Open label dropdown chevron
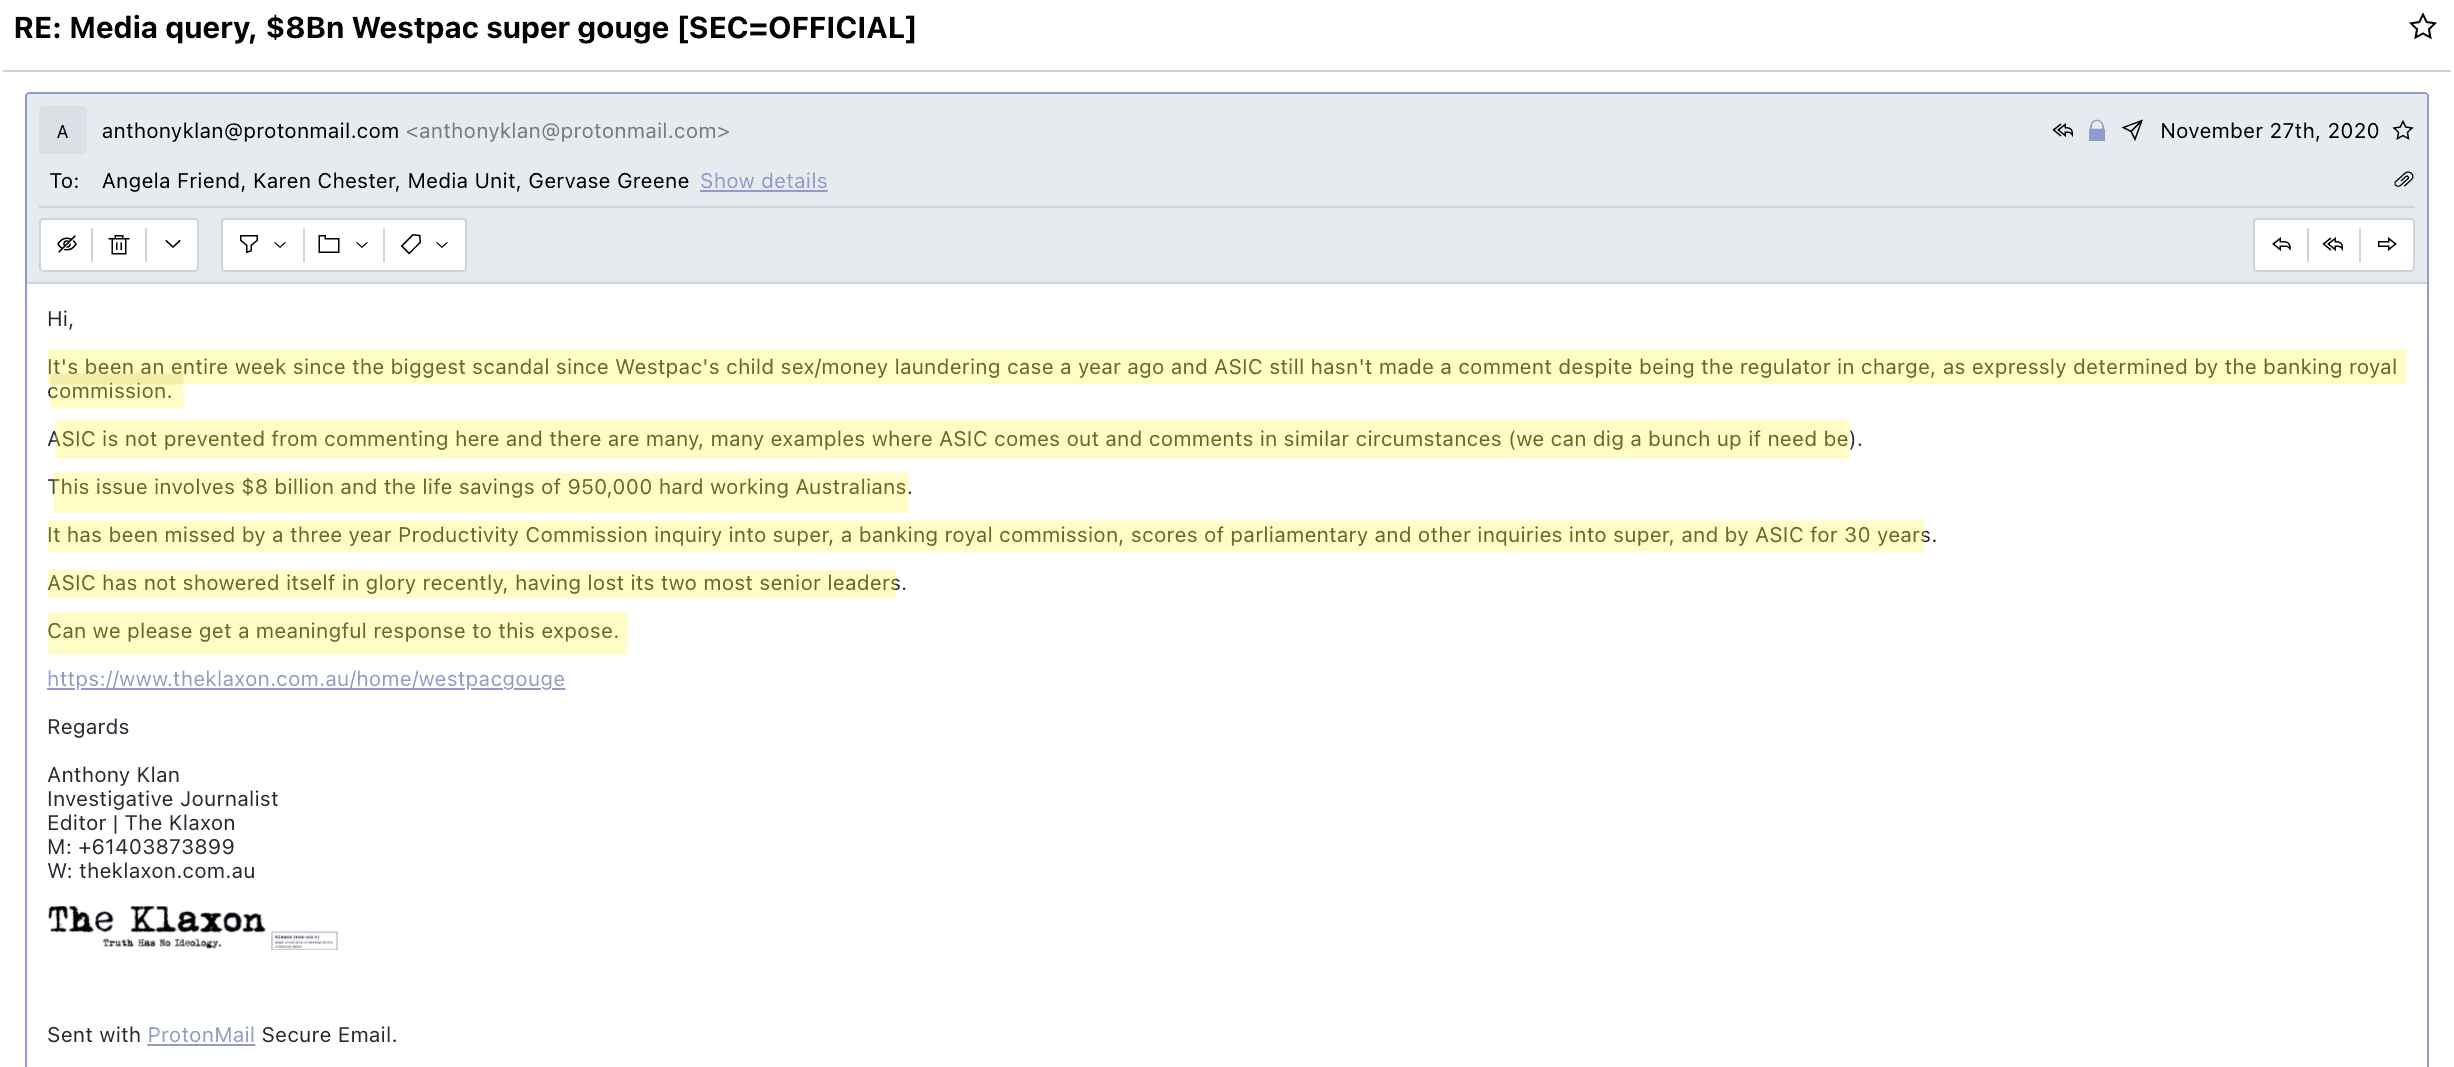The width and height of the screenshot is (2454, 1067). coord(442,245)
